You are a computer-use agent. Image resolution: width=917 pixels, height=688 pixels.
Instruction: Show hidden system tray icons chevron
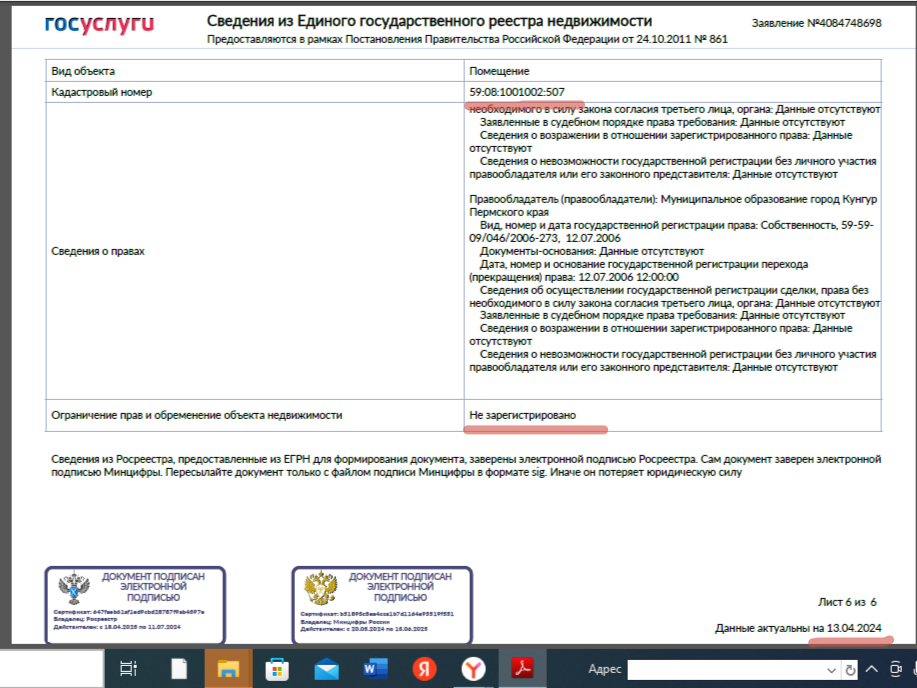871,669
